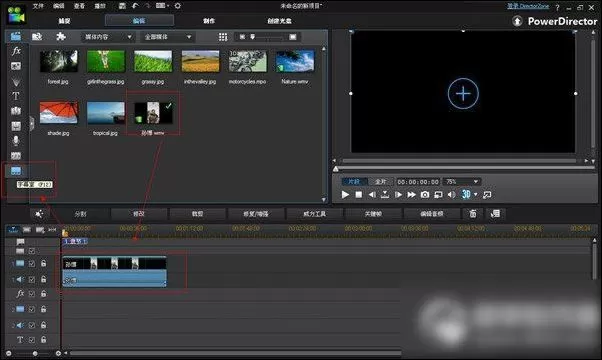Switch to the Produce tab

[x=209, y=21]
